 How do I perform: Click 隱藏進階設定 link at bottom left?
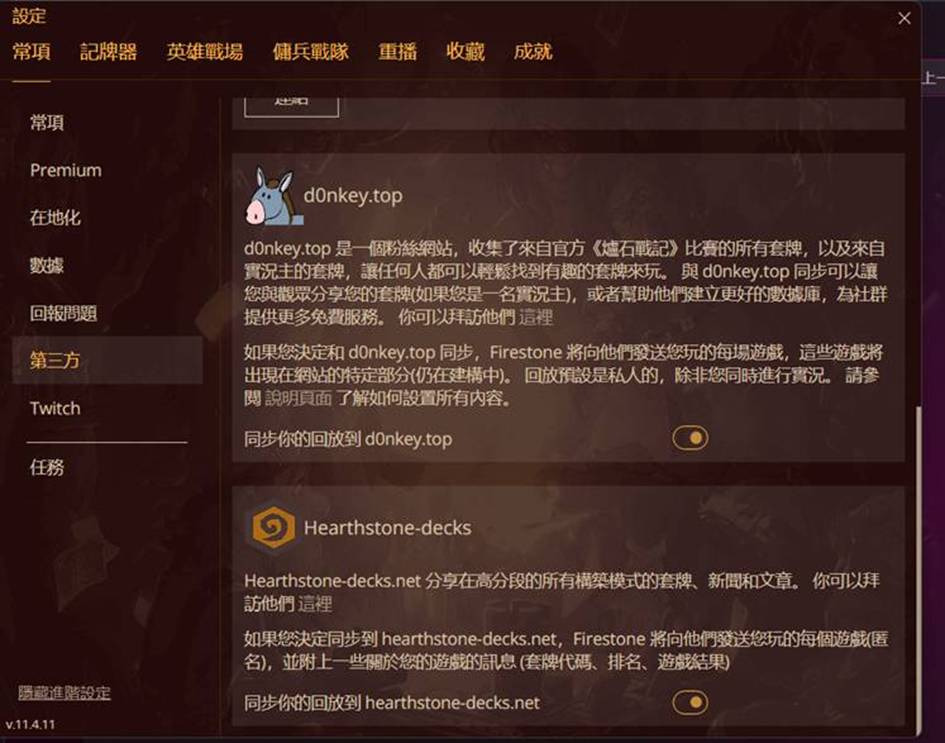click(64, 693)
